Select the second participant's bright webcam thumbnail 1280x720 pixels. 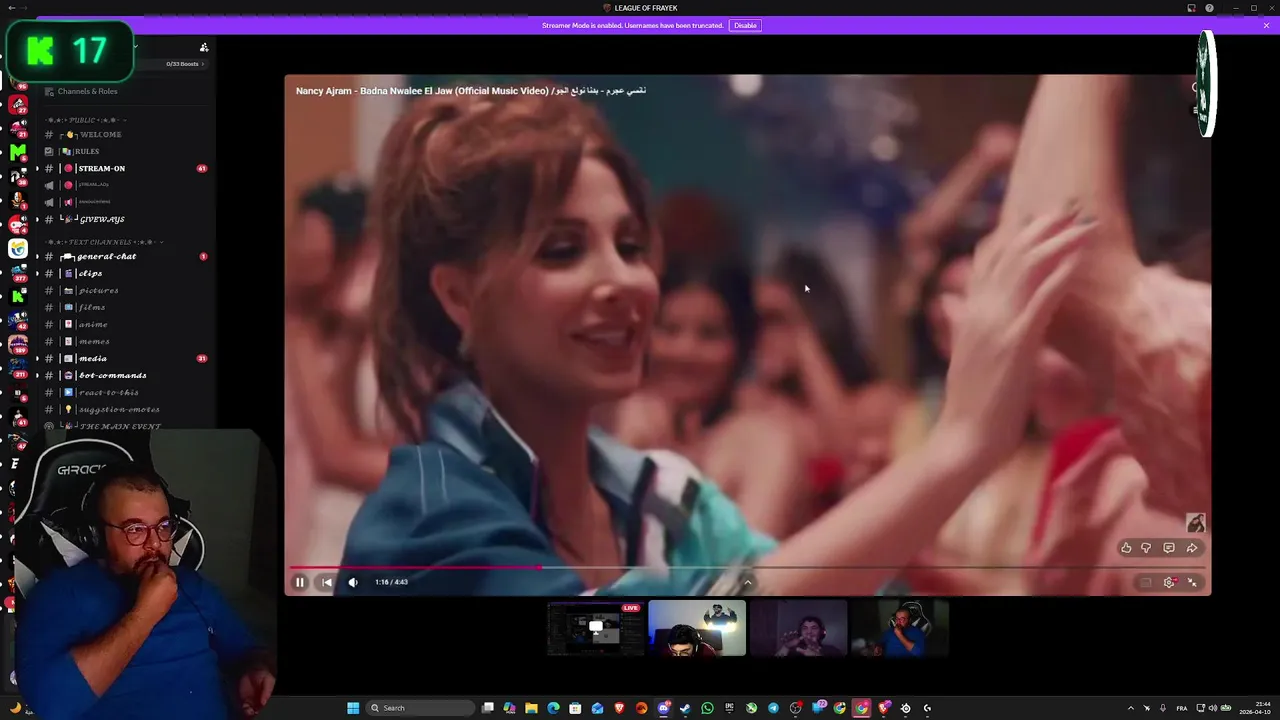click(697, 628)
